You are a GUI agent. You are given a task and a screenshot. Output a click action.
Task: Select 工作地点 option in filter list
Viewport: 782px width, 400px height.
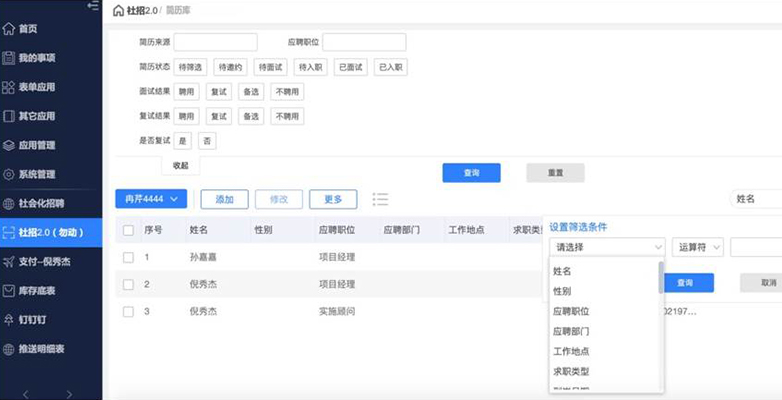click(571, 351)
